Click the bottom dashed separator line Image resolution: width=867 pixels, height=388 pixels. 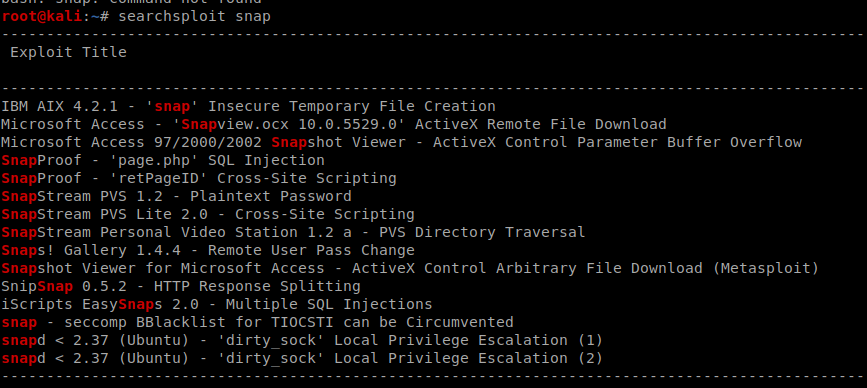point(434,376)
